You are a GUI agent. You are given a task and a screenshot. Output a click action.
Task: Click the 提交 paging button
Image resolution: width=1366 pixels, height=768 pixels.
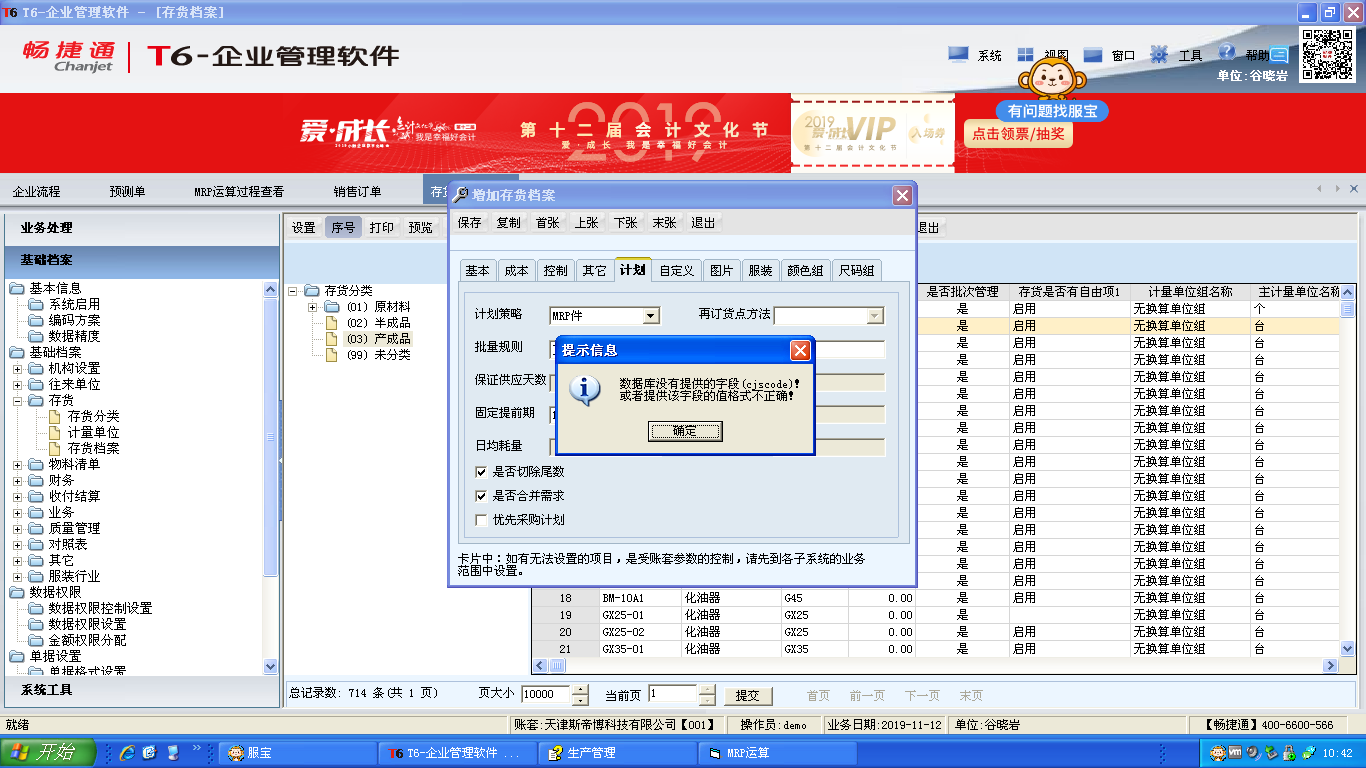[x=748, y=695]
